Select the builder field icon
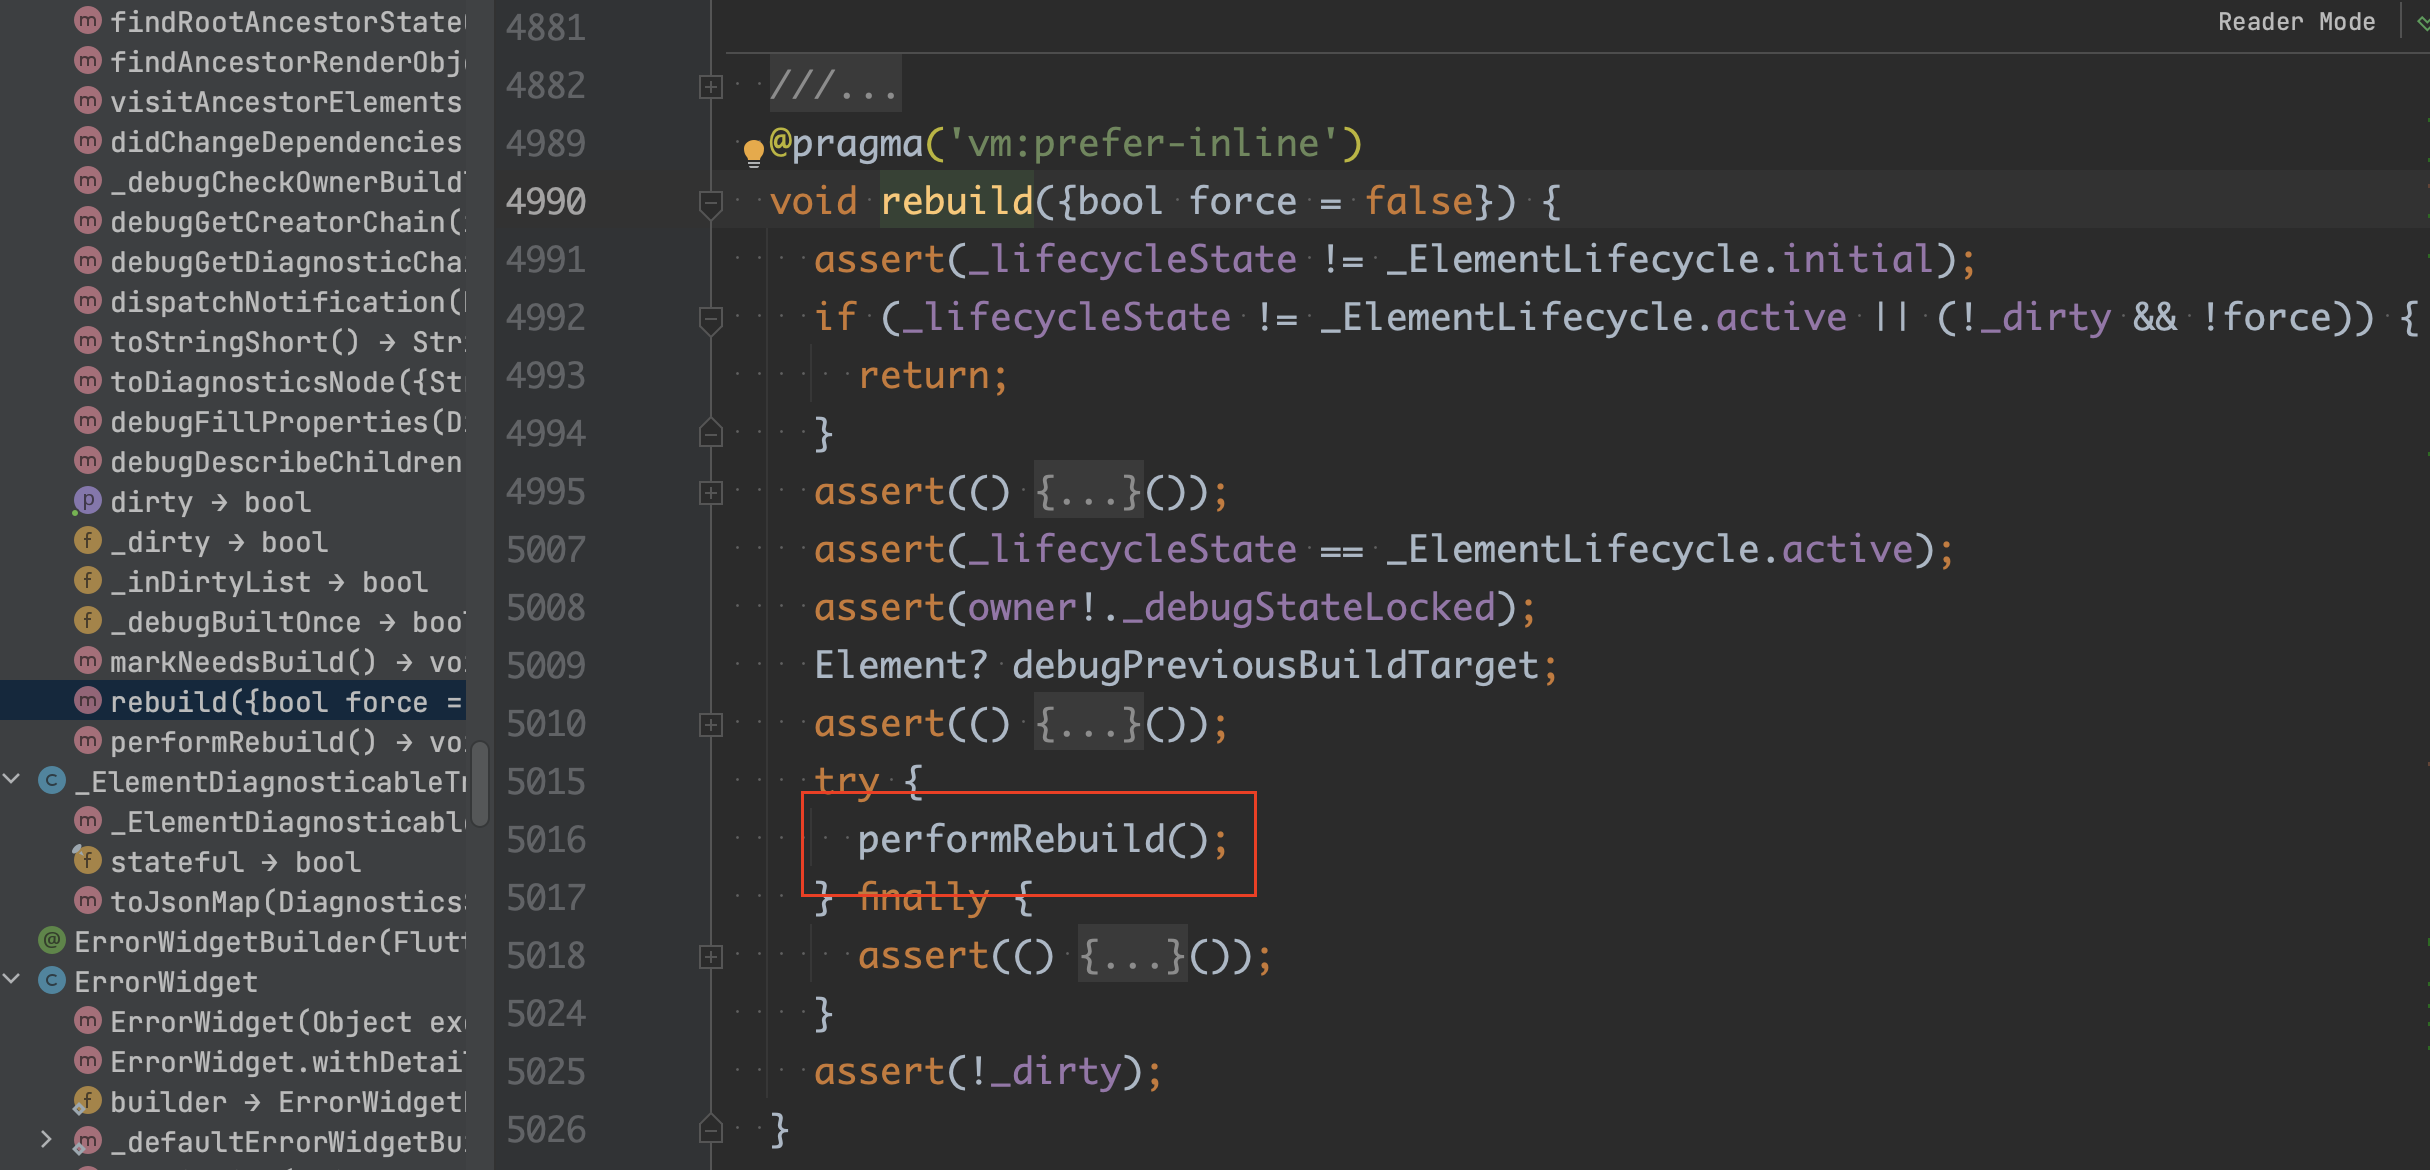2430x1170 pixels. click(x=88, y=1100)
